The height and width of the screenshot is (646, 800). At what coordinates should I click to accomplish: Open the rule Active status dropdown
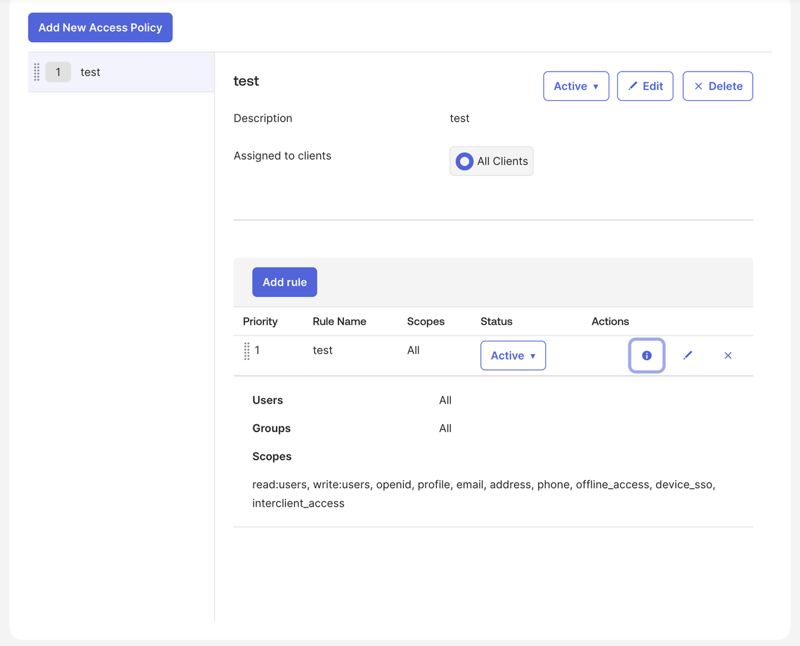[x=513, y=356]
